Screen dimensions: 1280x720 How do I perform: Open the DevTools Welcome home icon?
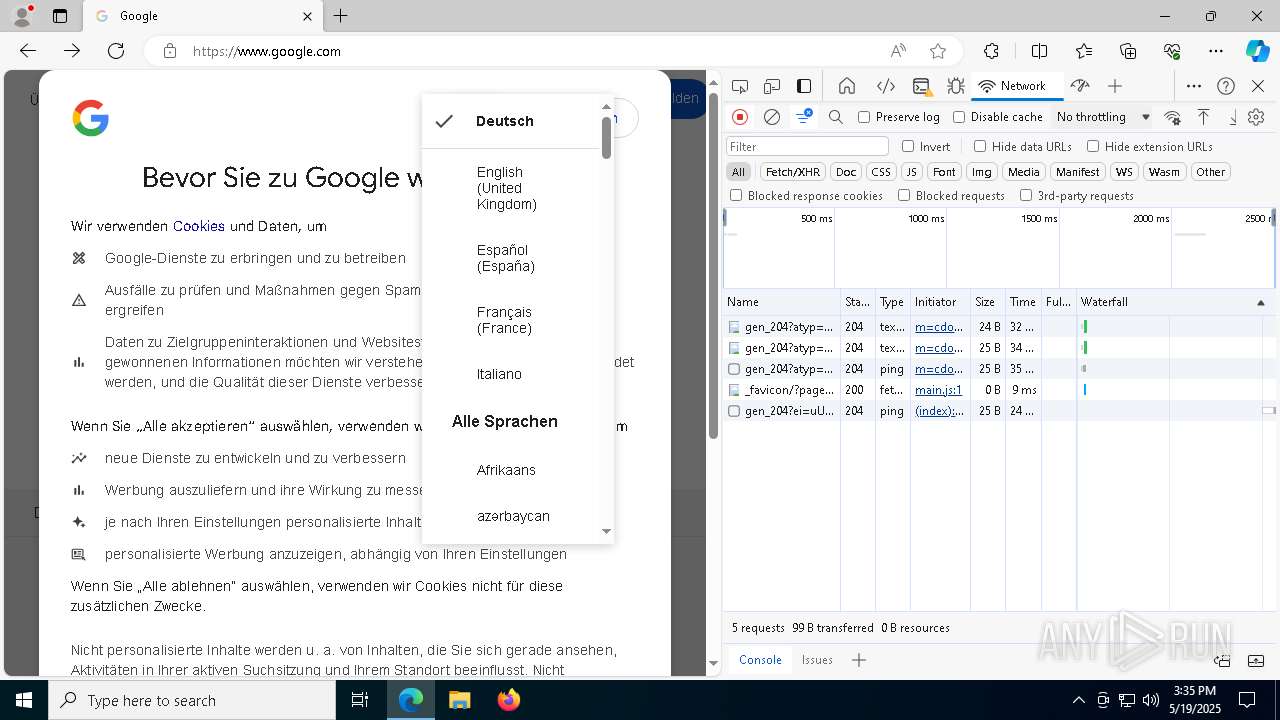[847, 86]
